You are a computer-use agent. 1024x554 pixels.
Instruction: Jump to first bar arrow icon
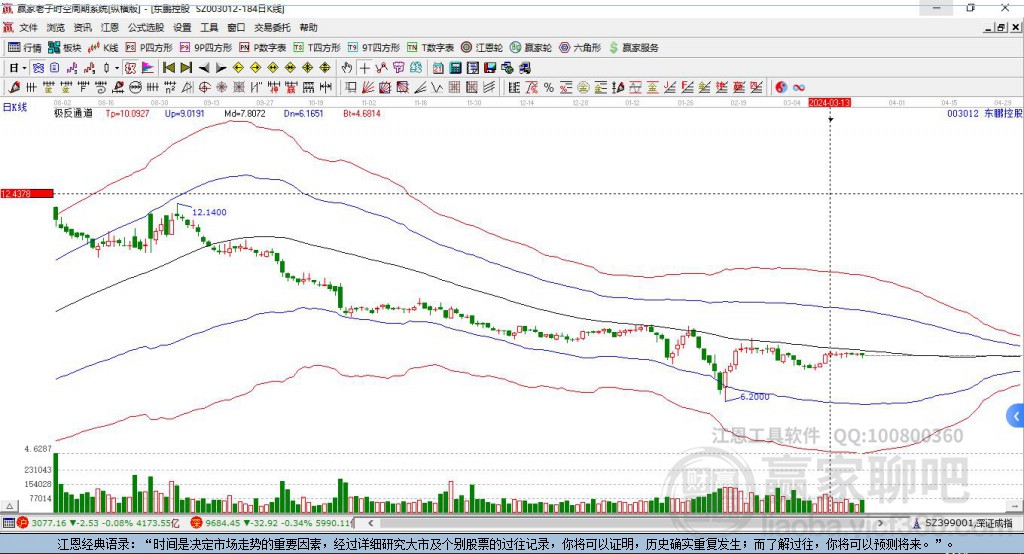(x=168, y=68)
